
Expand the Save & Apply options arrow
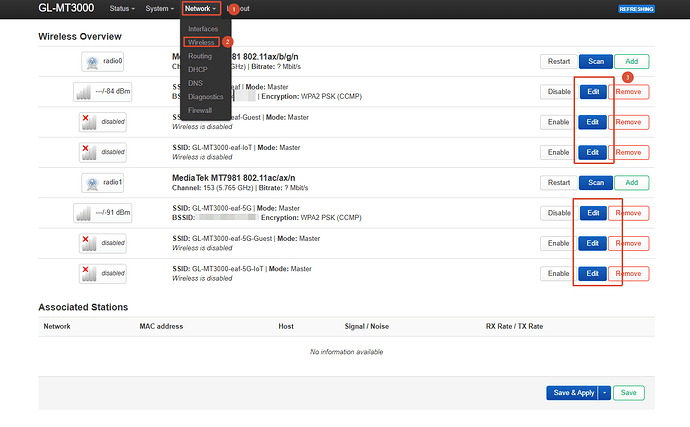tap(605, 393)
